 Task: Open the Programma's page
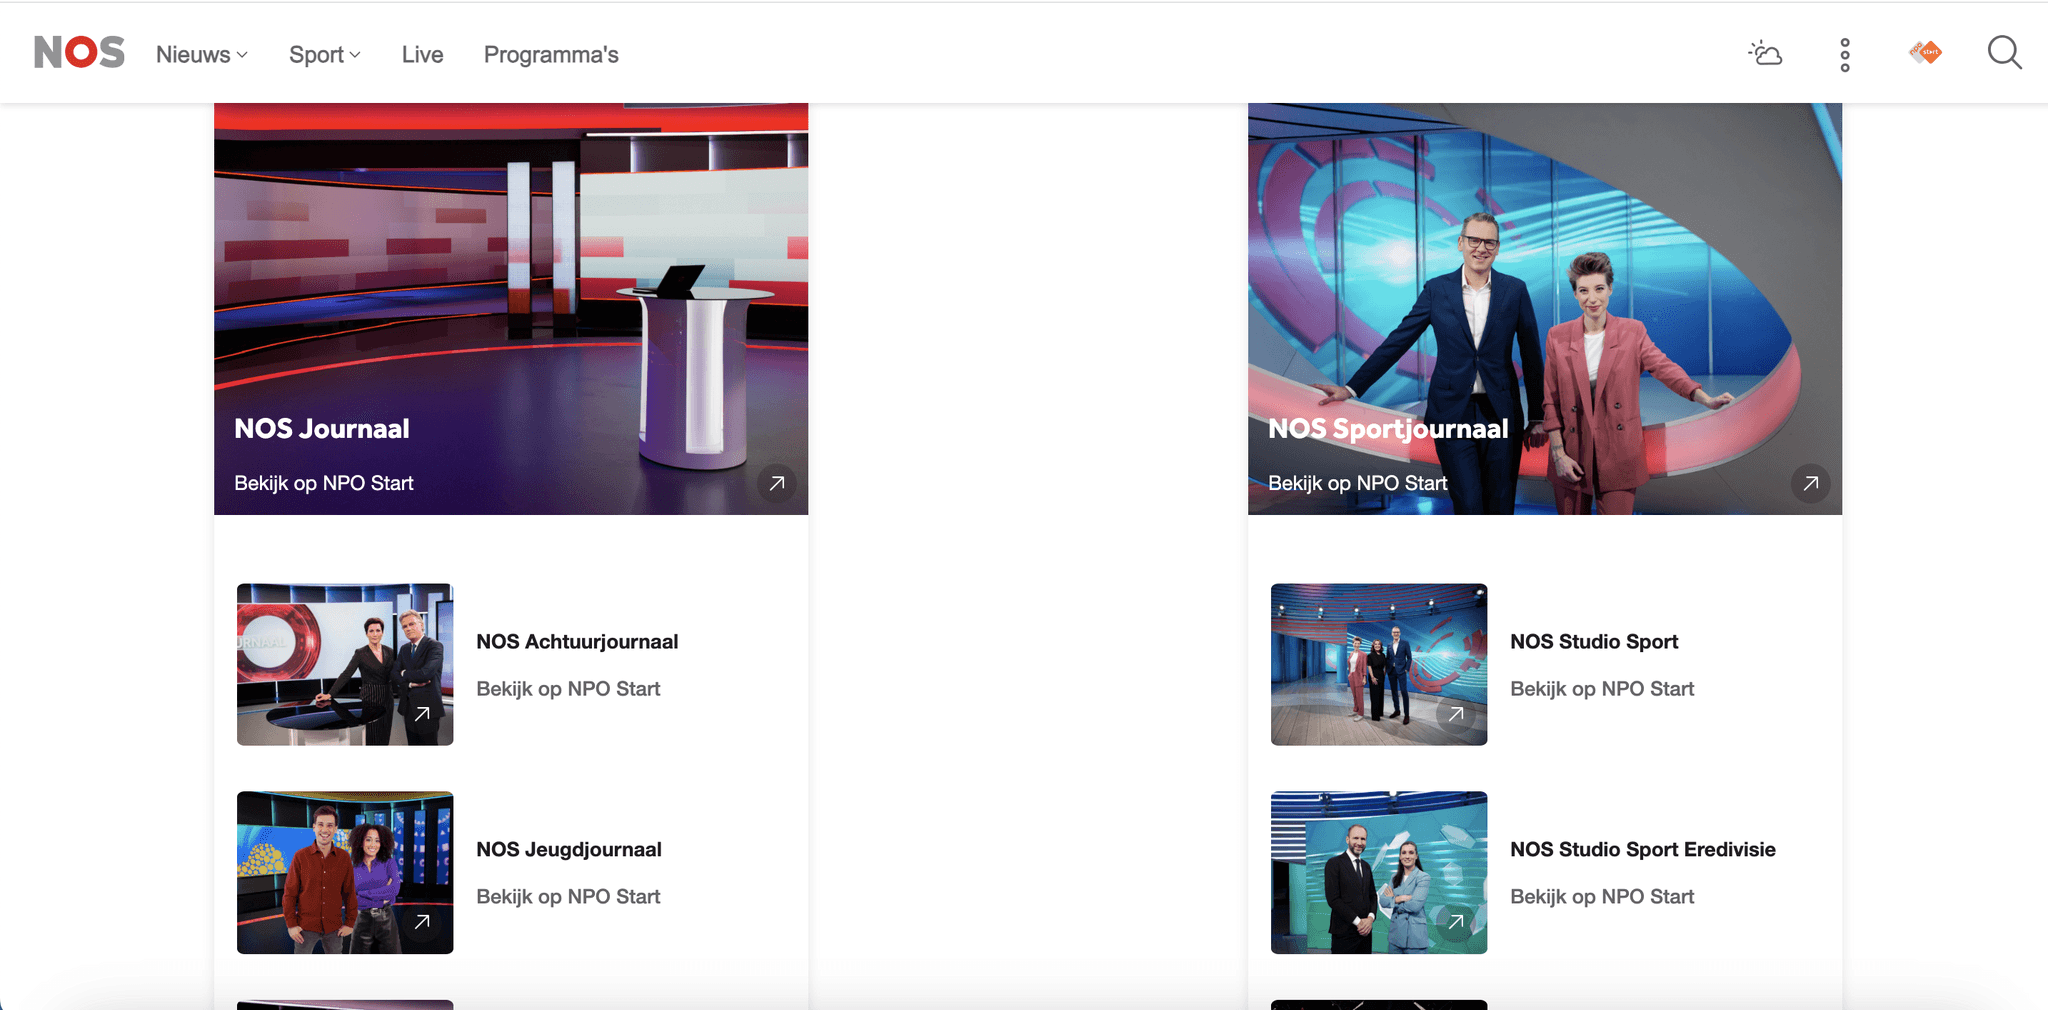(551, 55)
